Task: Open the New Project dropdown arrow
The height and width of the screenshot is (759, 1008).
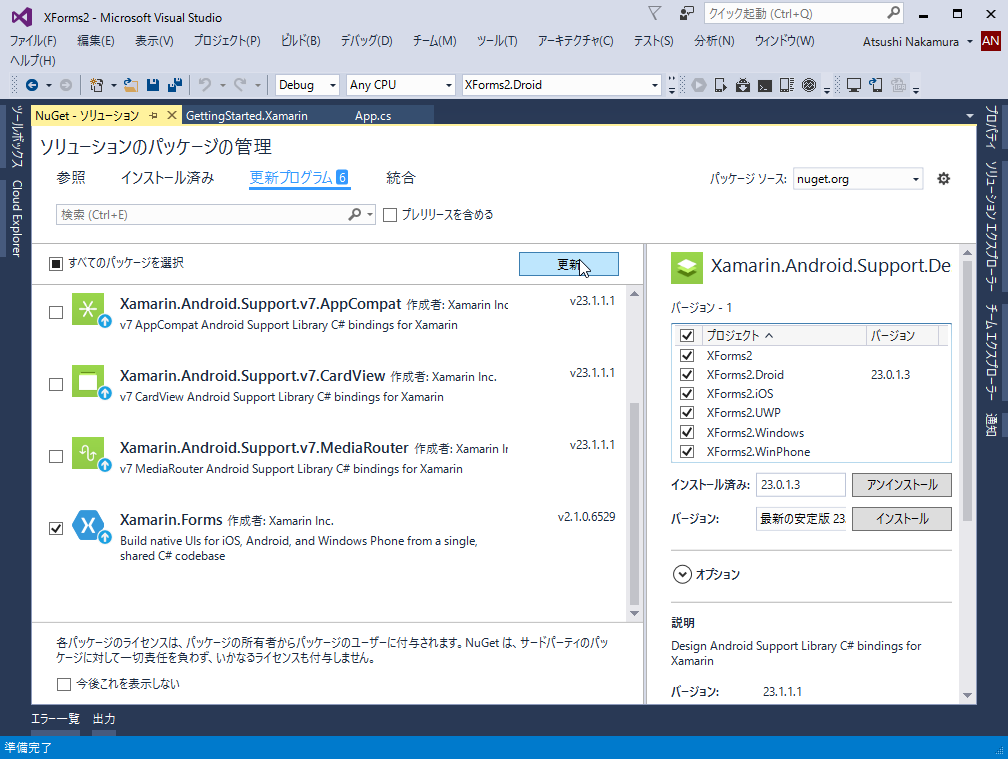Action: click(113, 85)
